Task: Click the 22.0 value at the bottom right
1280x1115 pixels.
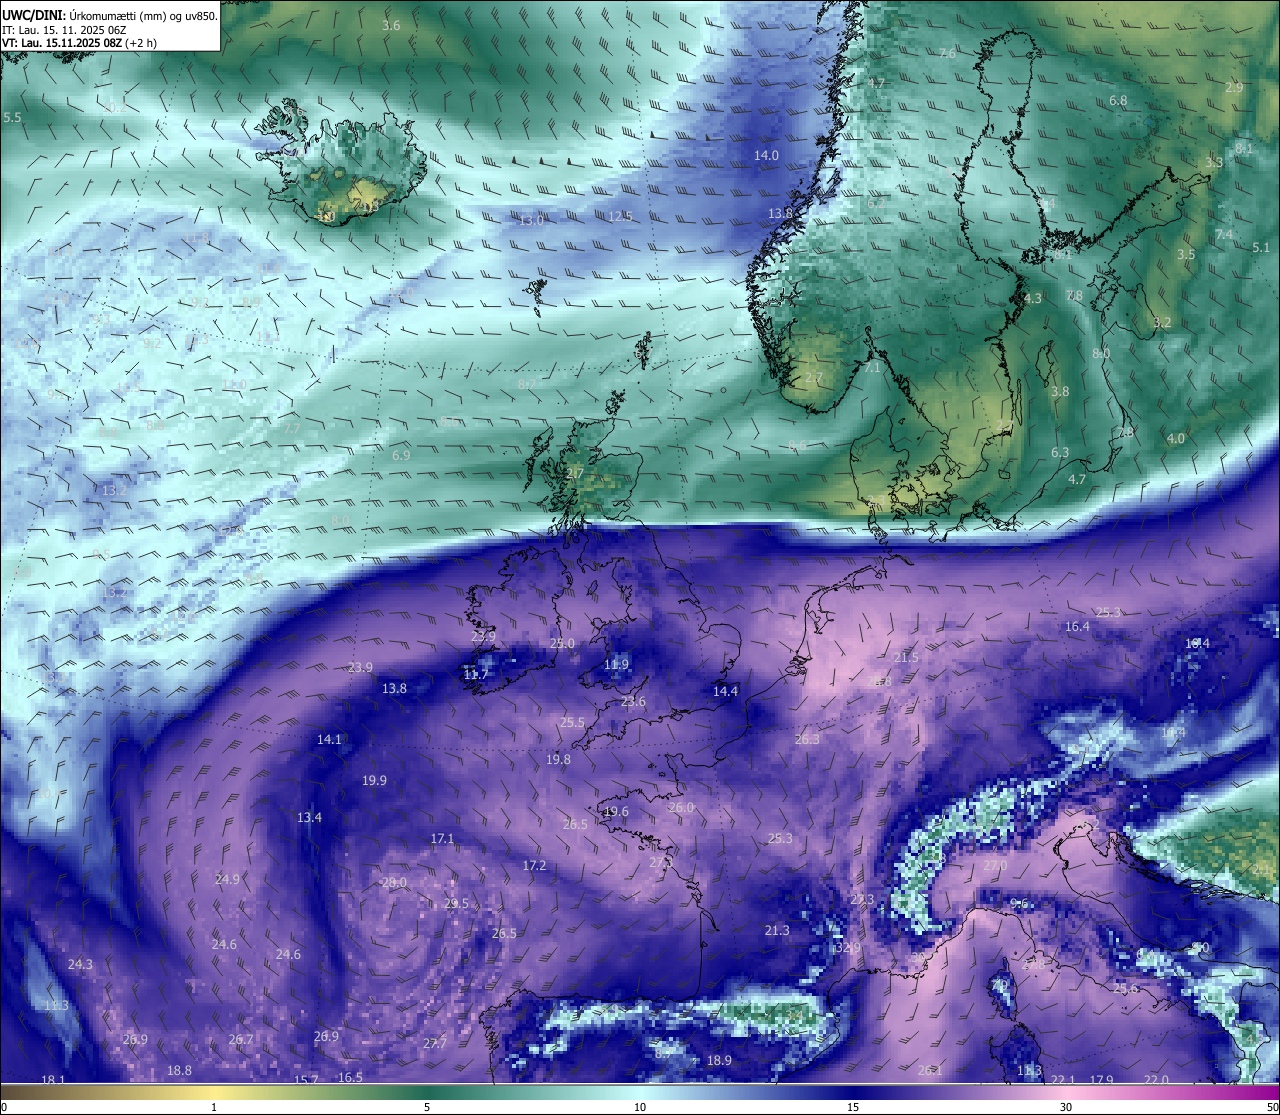Action: click(1156, 1079)
